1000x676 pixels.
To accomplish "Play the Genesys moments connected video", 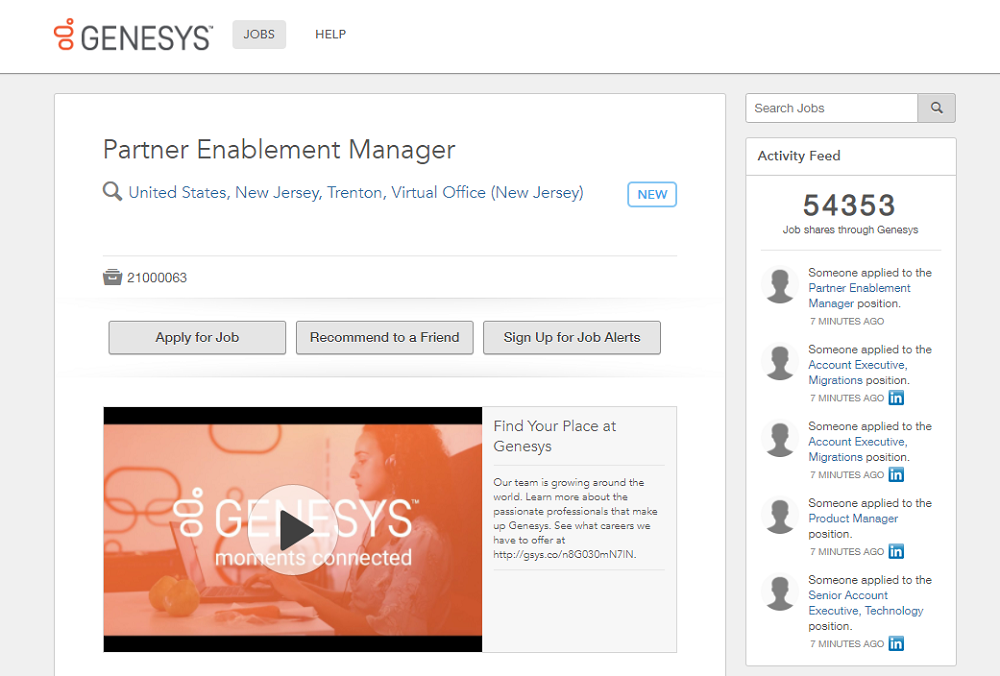I will [293, 530].
